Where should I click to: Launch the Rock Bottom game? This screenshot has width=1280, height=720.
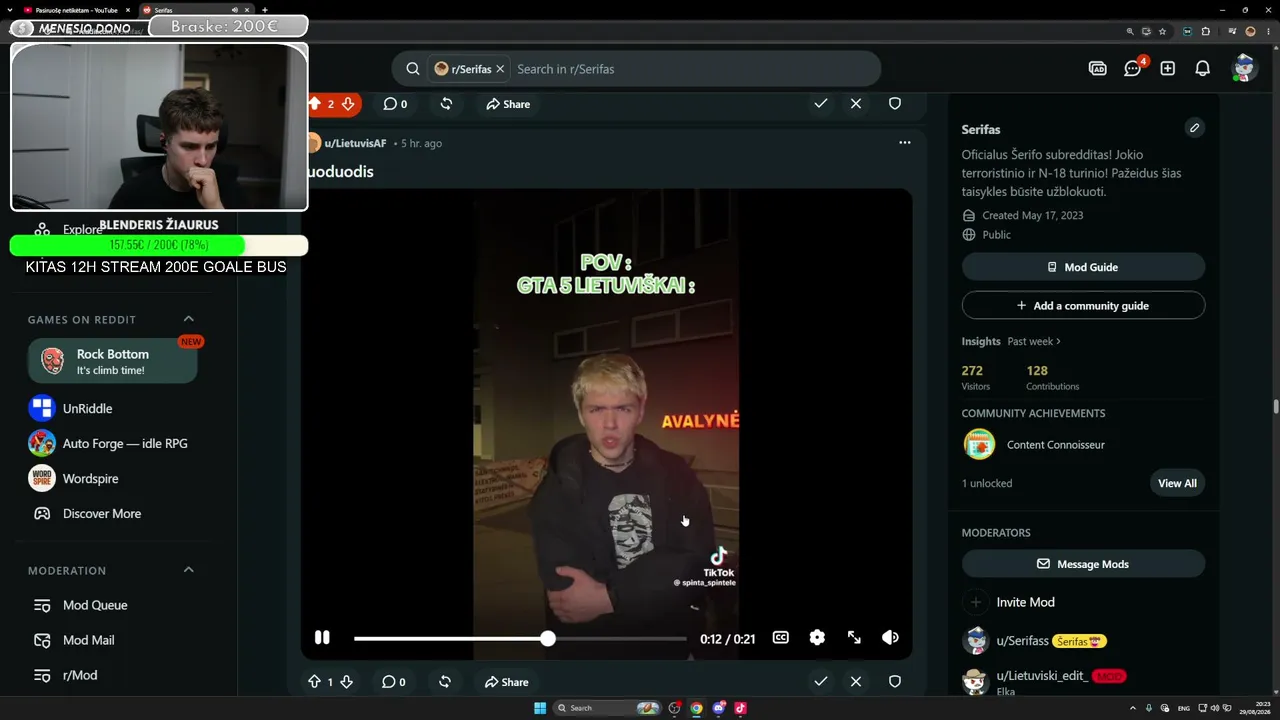coord(113,361)
